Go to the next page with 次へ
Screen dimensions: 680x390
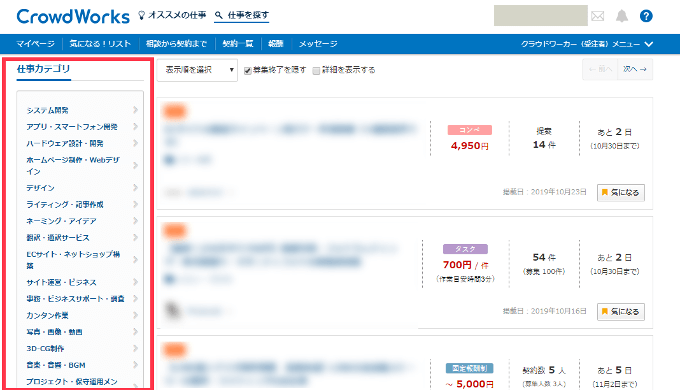pyautogui.click(x=635, y=69)
